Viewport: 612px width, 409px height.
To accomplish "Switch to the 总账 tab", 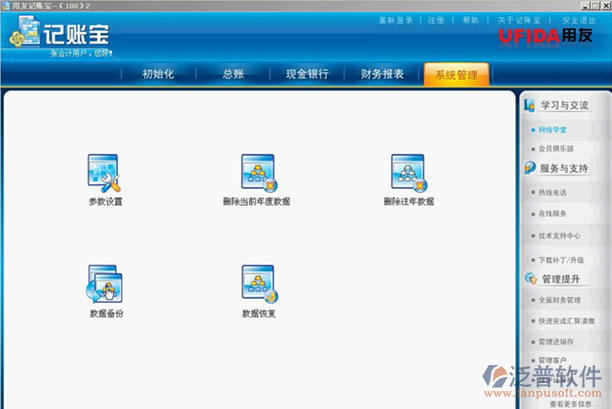I will pos(234,74).
